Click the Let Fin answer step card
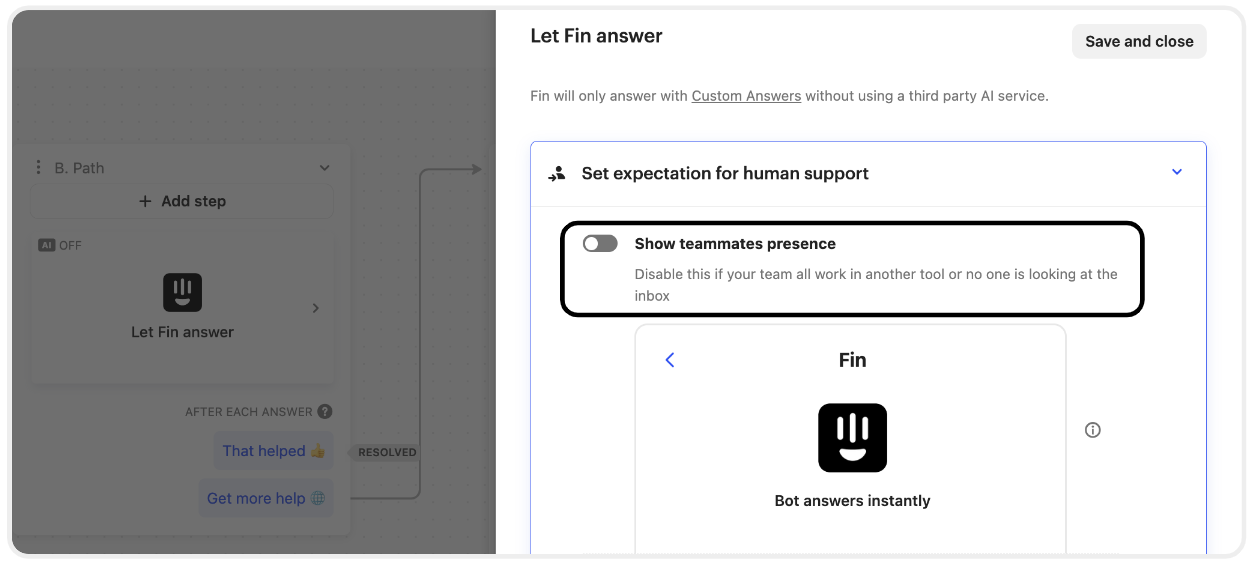The width and height of the screenshot is (1256, 568). (182, 308)
